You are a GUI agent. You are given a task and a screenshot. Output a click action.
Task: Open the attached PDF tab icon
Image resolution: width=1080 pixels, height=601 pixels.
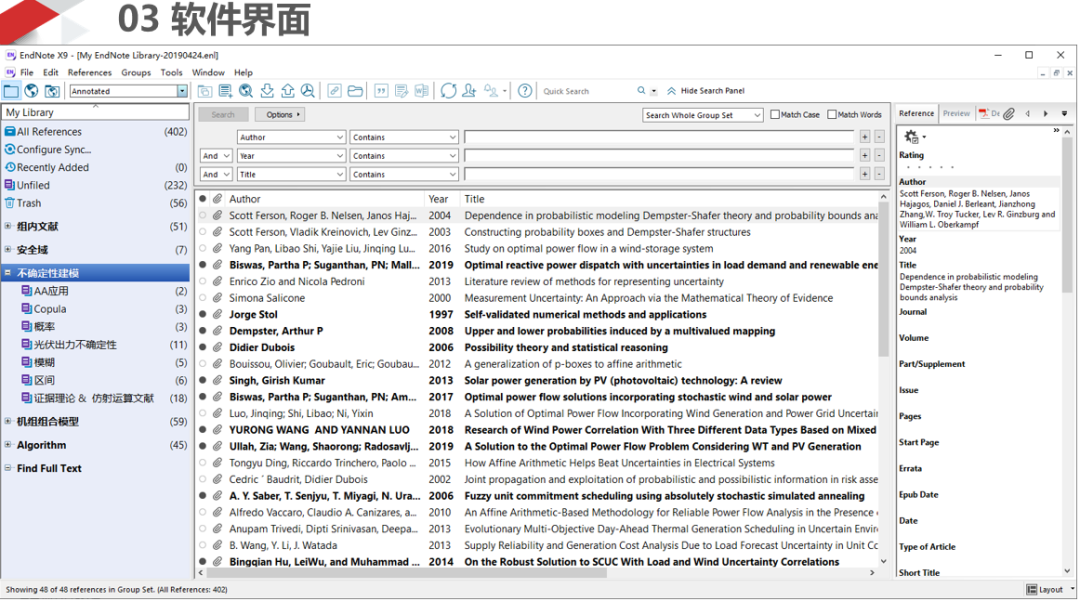(984, 114)
